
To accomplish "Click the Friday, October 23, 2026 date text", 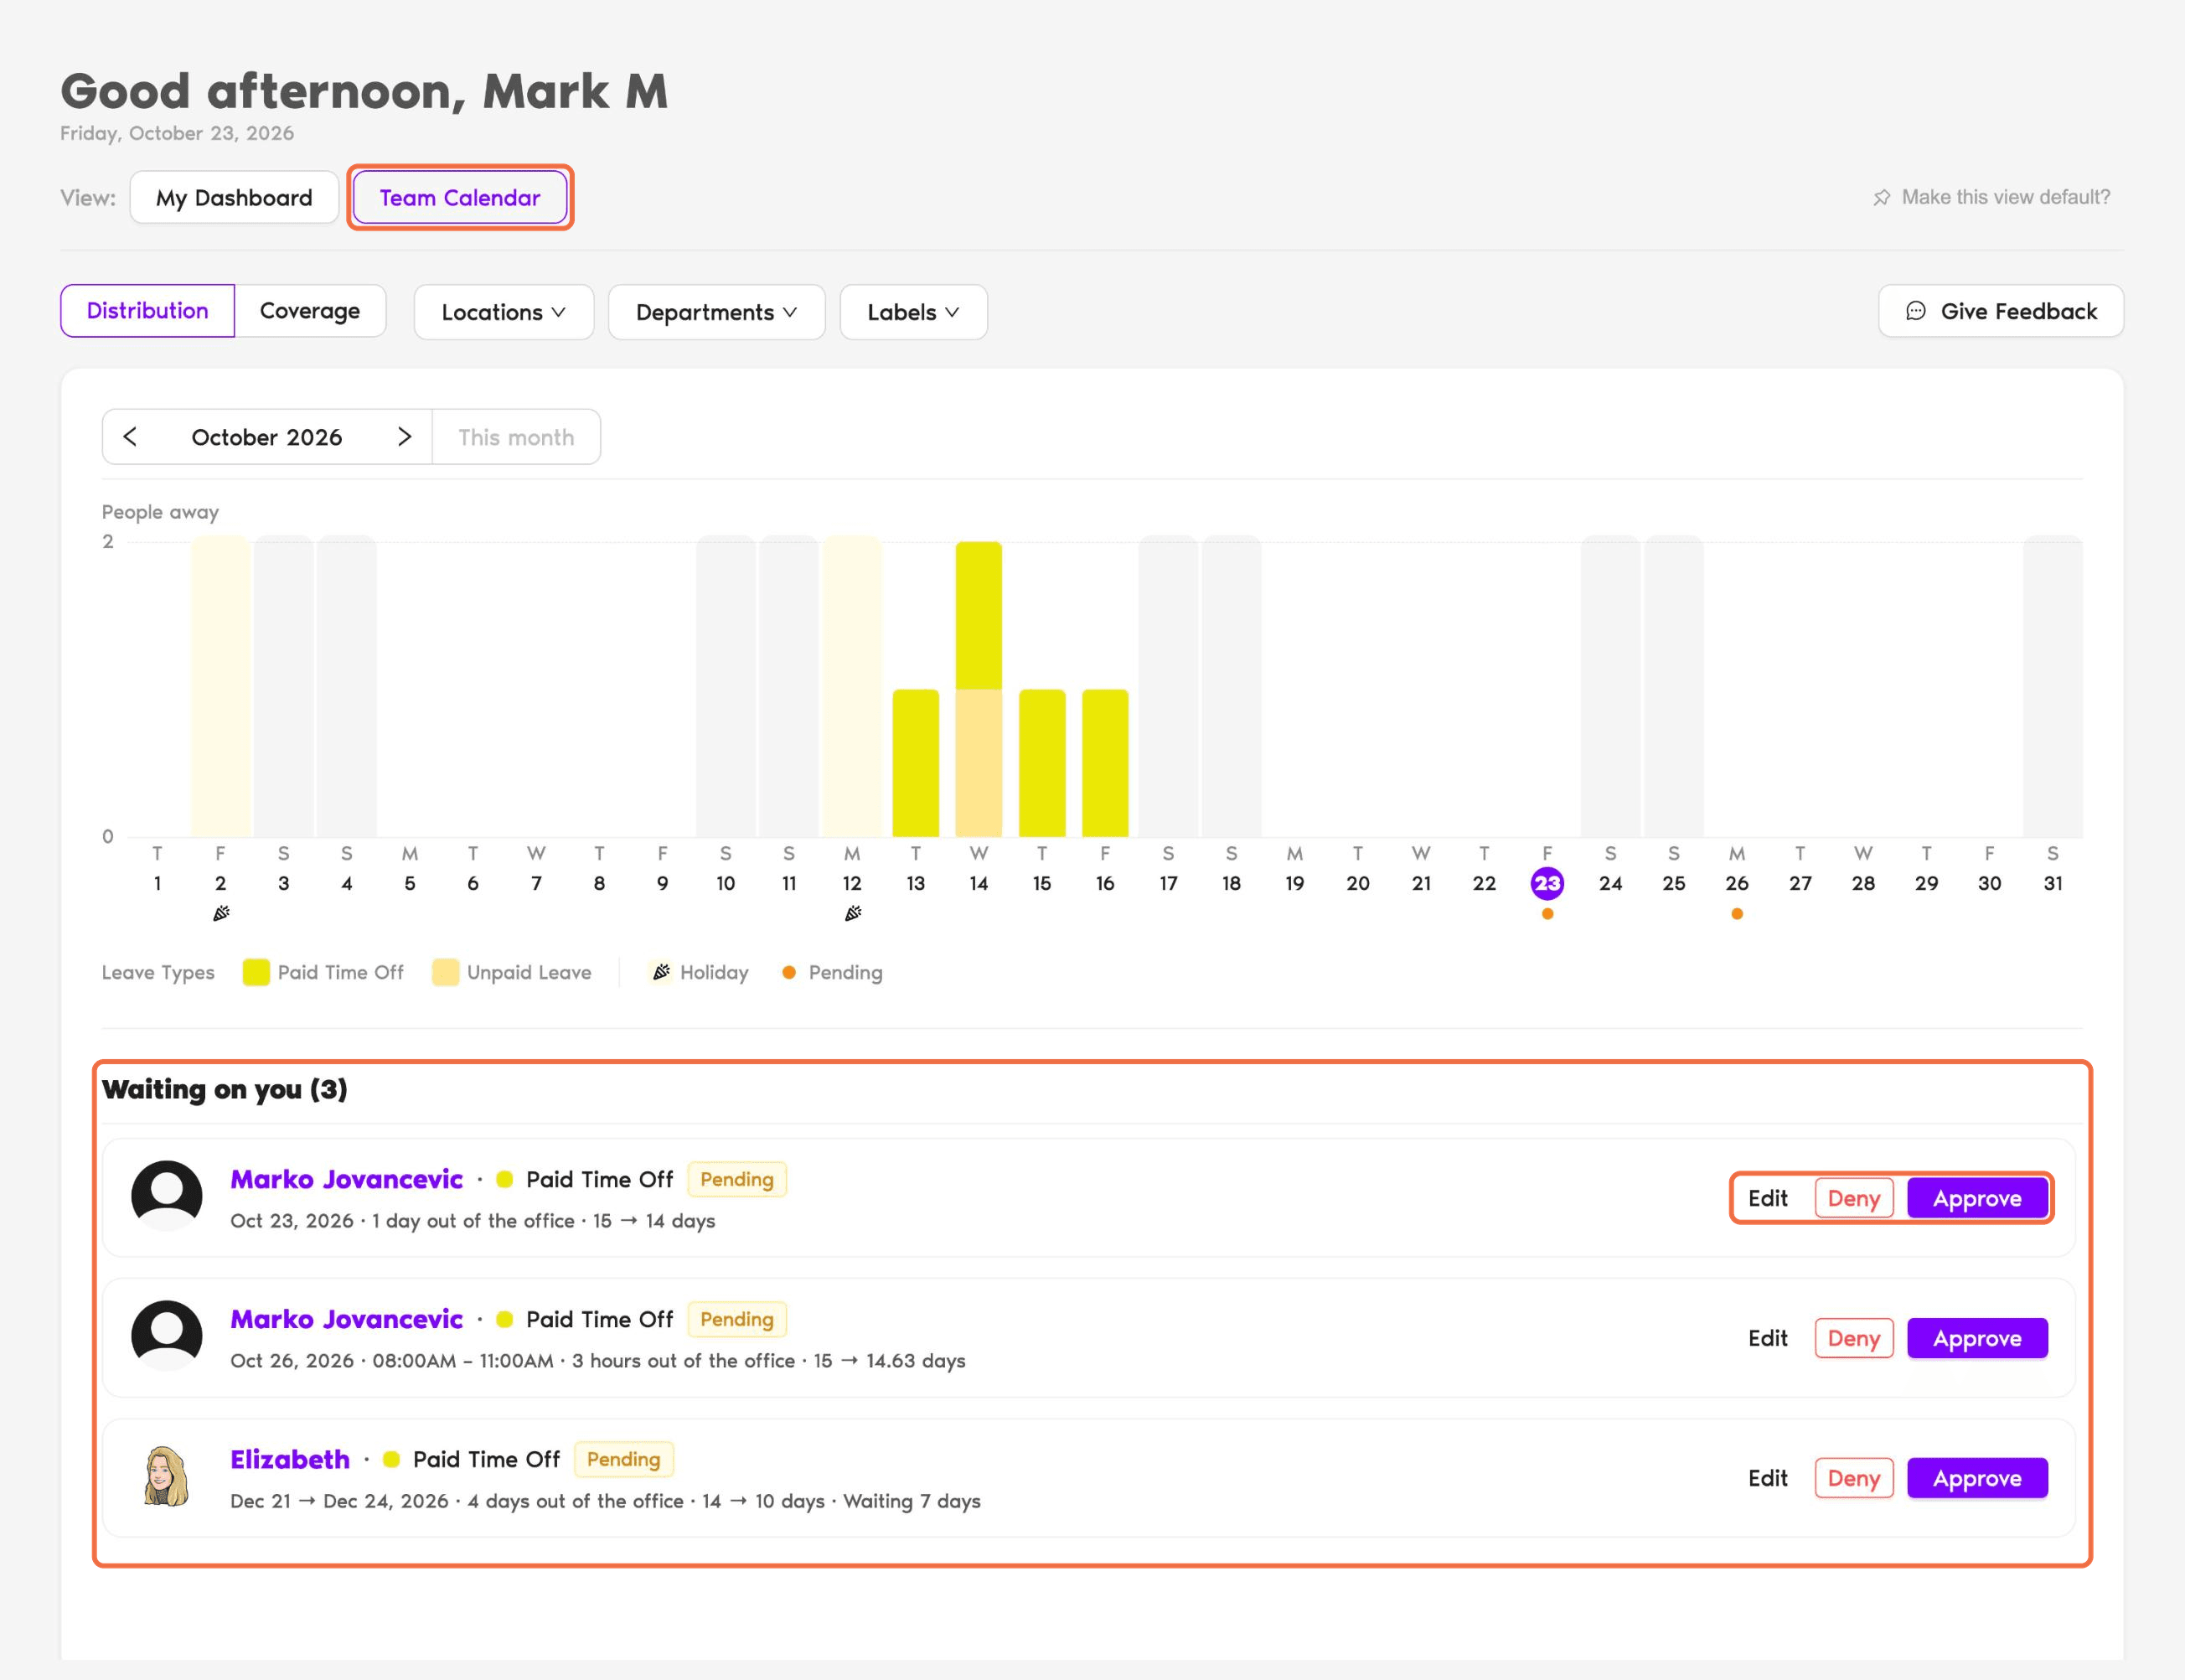I will (177, 133).
